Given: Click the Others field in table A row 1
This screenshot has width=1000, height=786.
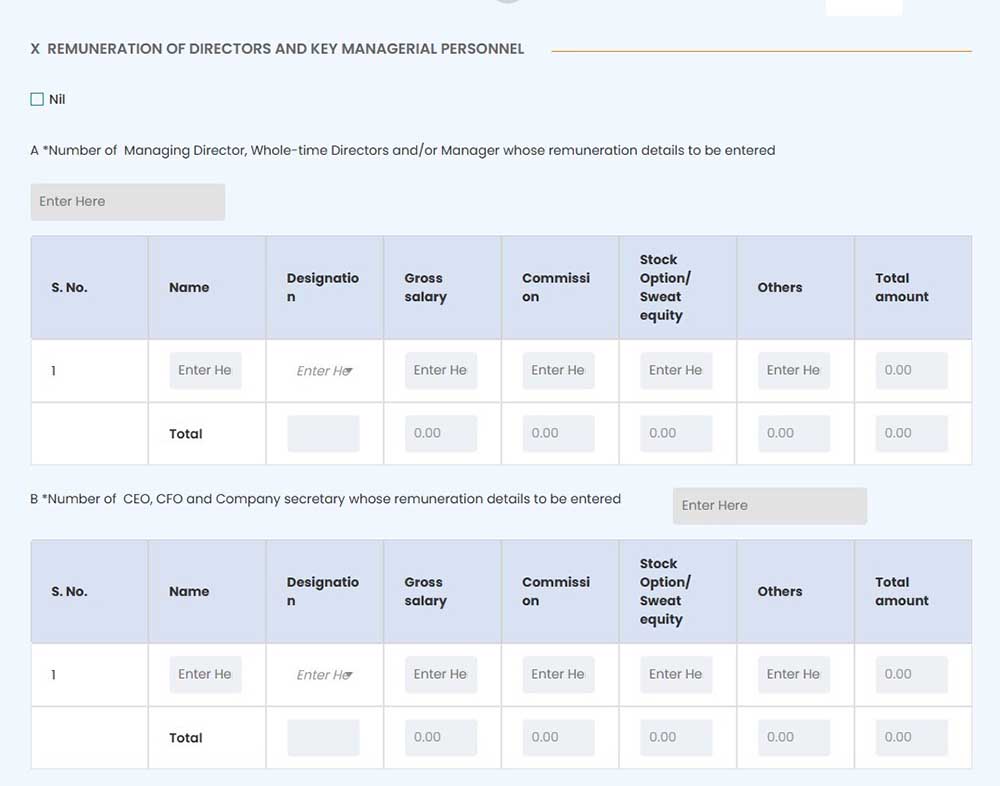Looking at the screenshot, I should 793,370.
